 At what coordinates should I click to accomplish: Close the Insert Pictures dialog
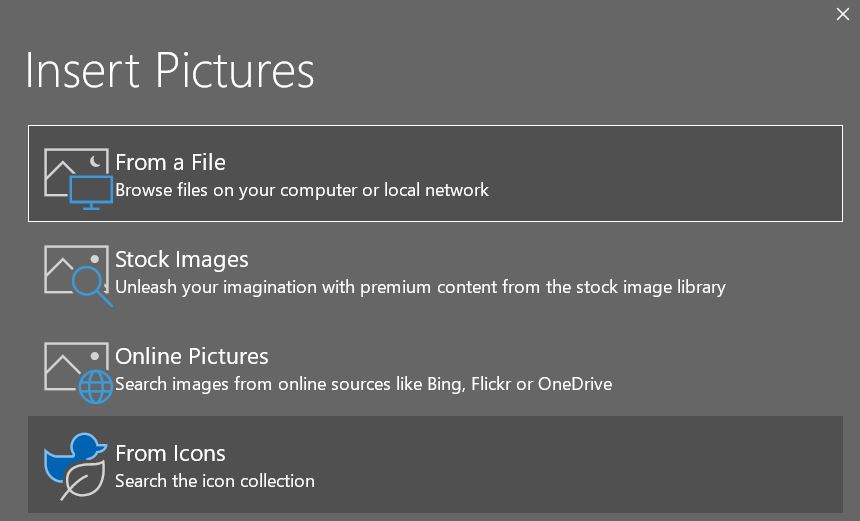pyautogui.click(x=842, y=14)
